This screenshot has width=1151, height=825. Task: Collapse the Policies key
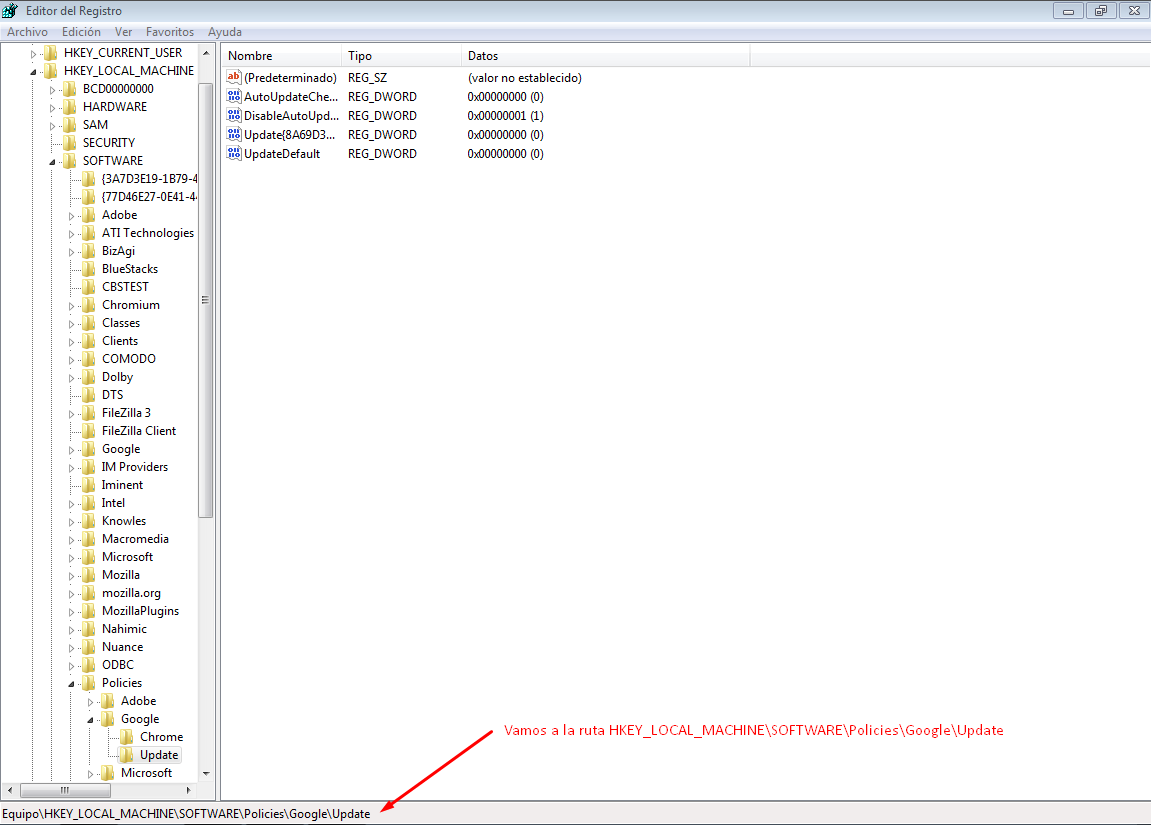click(71, 684)
